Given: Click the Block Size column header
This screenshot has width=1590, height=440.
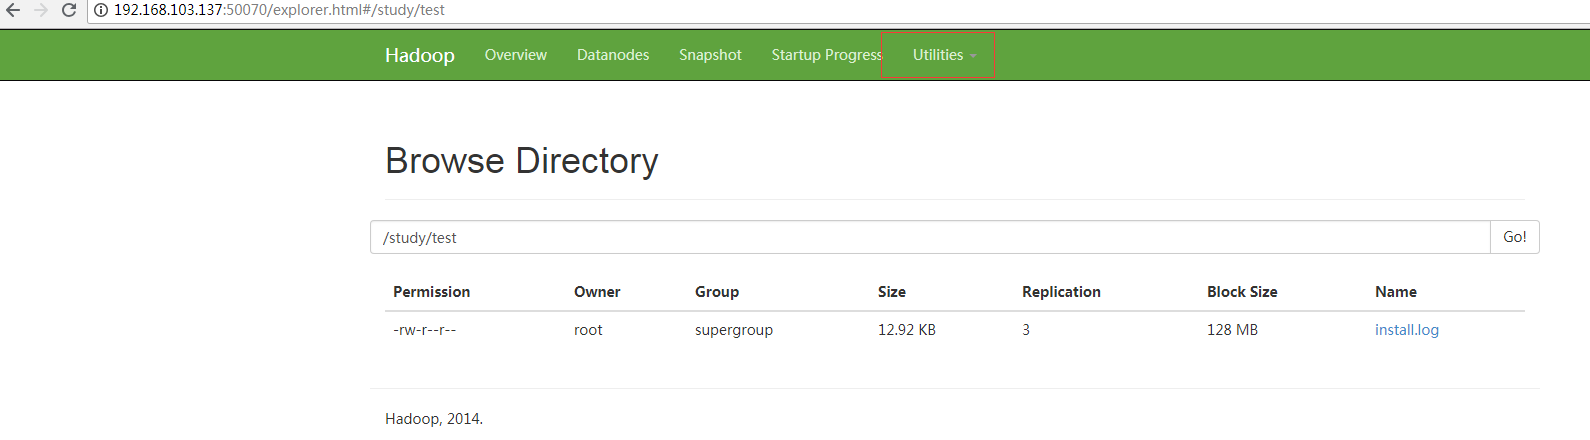Looking at the screenshot, I should click(x=1242, y=292).
